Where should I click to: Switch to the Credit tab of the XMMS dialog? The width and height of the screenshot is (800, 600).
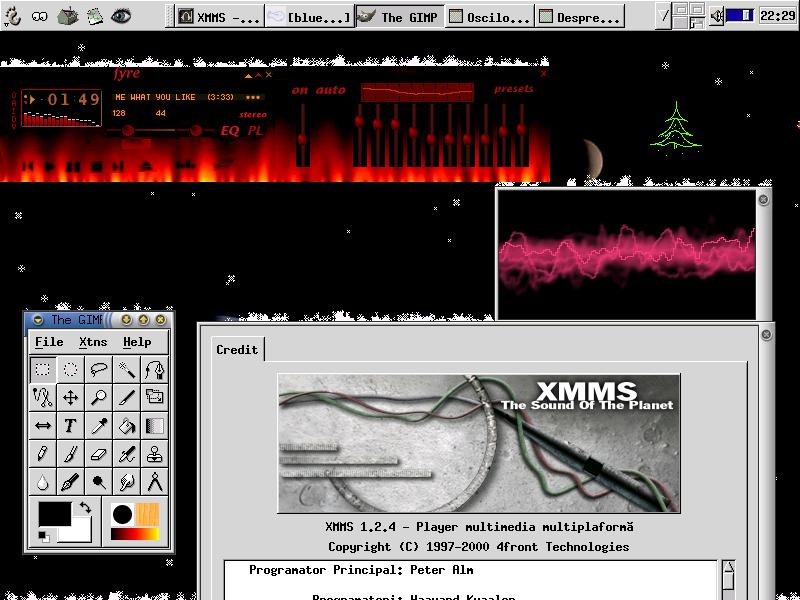point(236,350)
